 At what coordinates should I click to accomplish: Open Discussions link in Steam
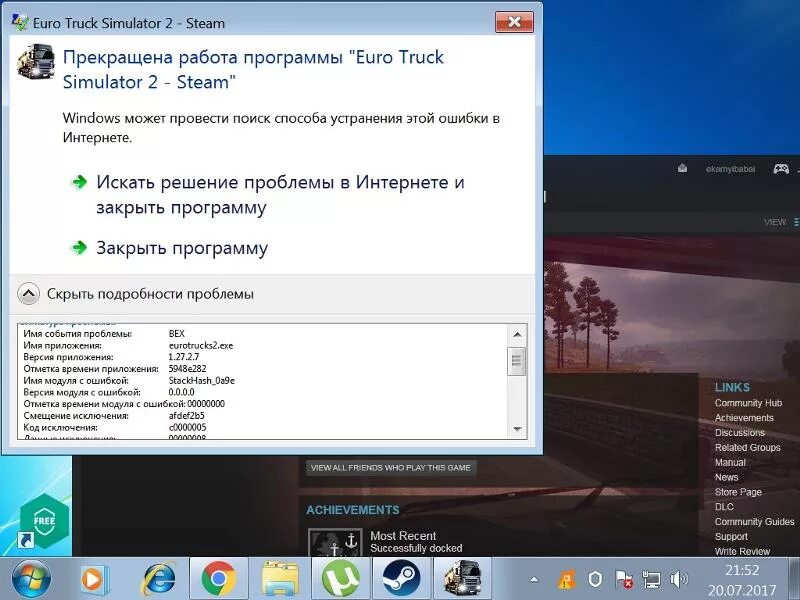point(740,433)
